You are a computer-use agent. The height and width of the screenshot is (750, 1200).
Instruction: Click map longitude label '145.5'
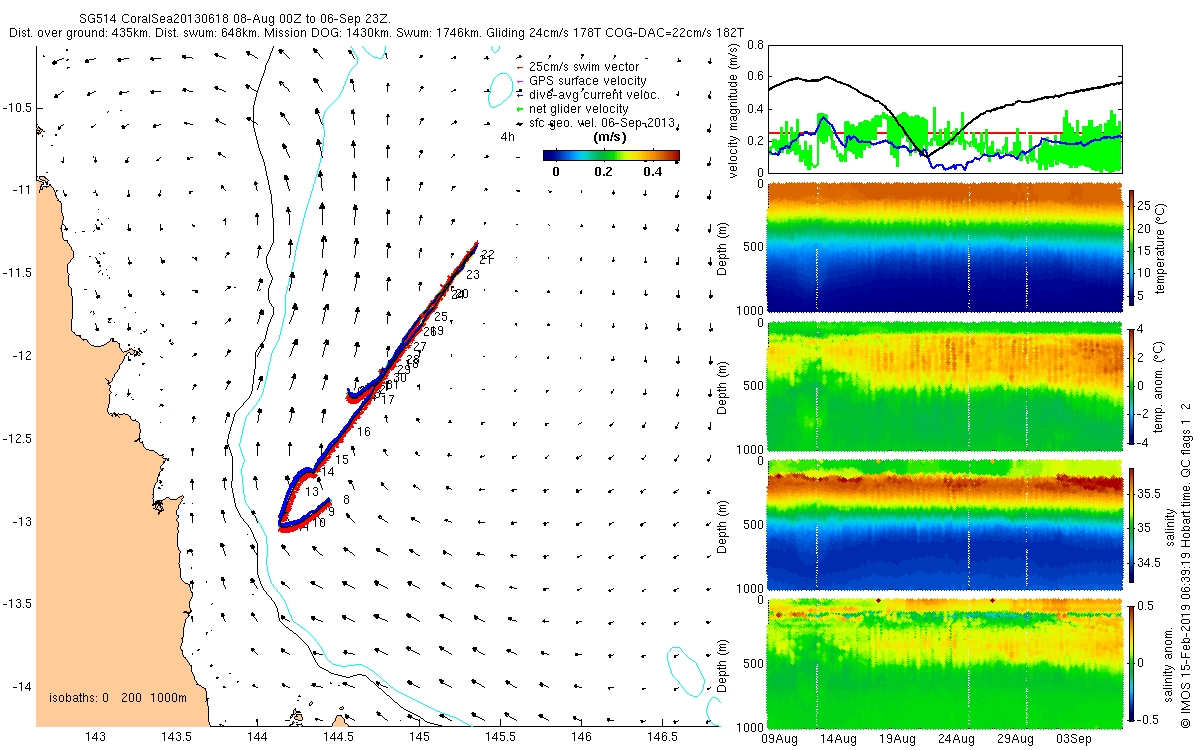click(x=500, y=738)
